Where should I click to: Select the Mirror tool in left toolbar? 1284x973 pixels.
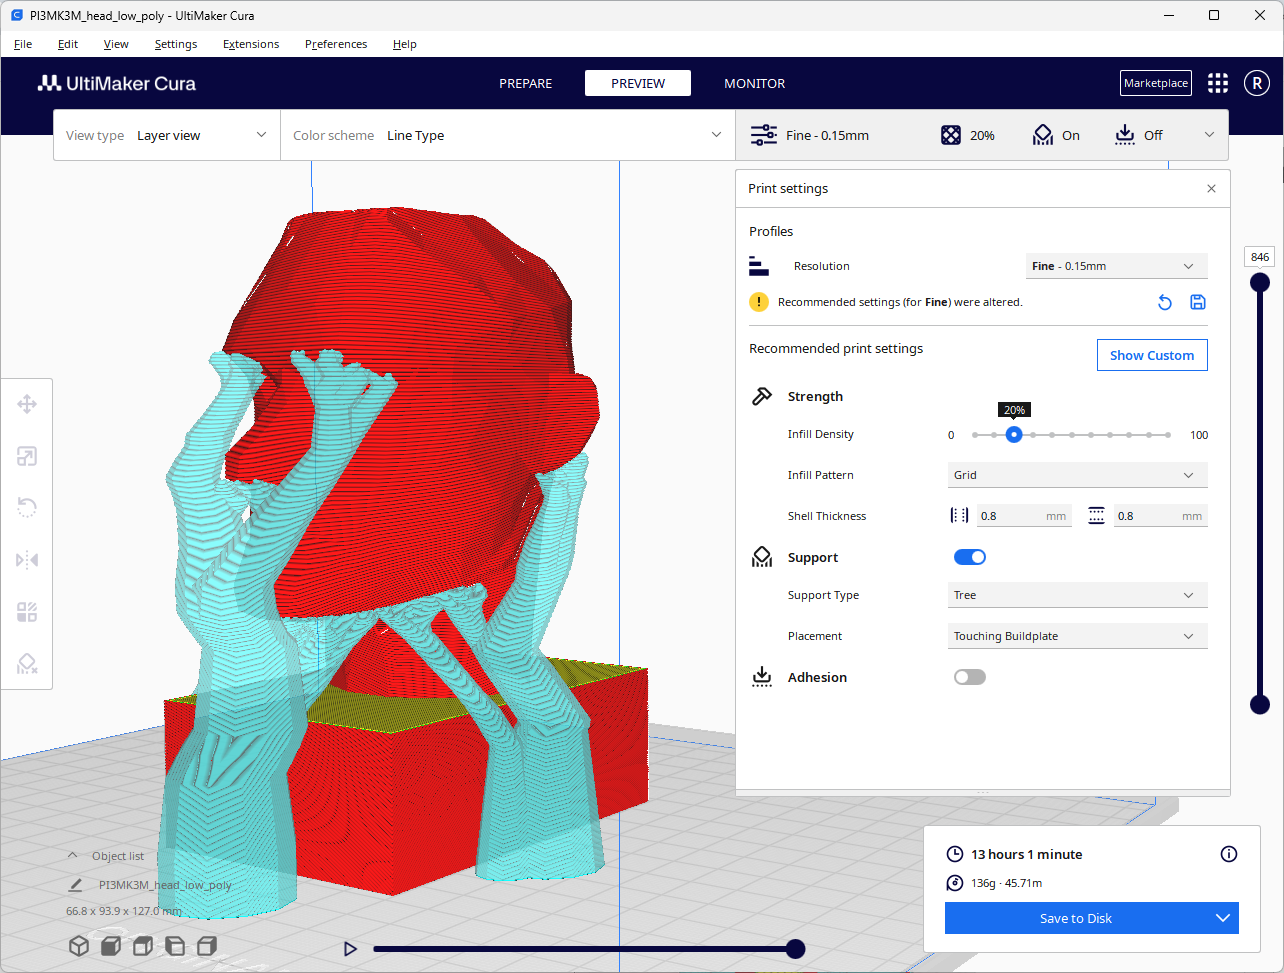point(27,560)
